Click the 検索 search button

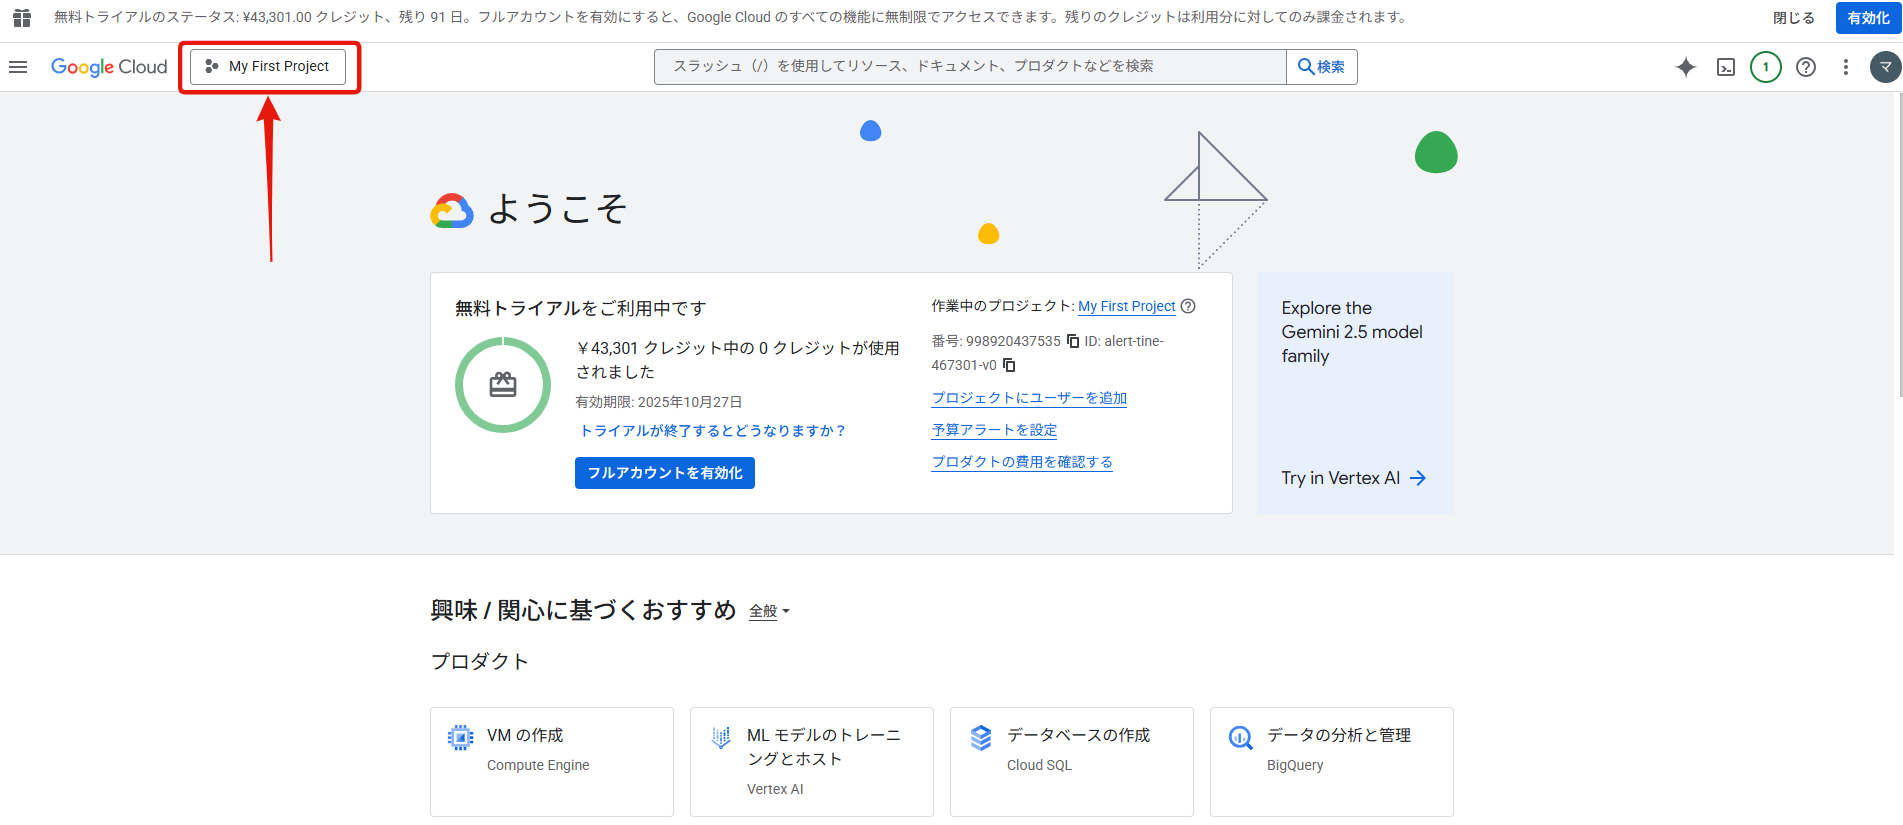pos(1321,66)
